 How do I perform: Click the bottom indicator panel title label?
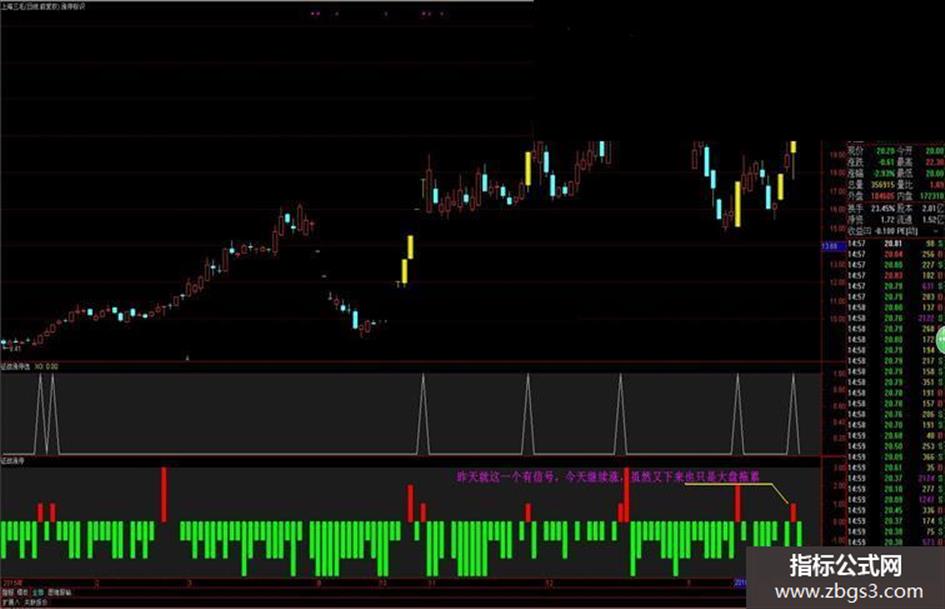point(13,461)
